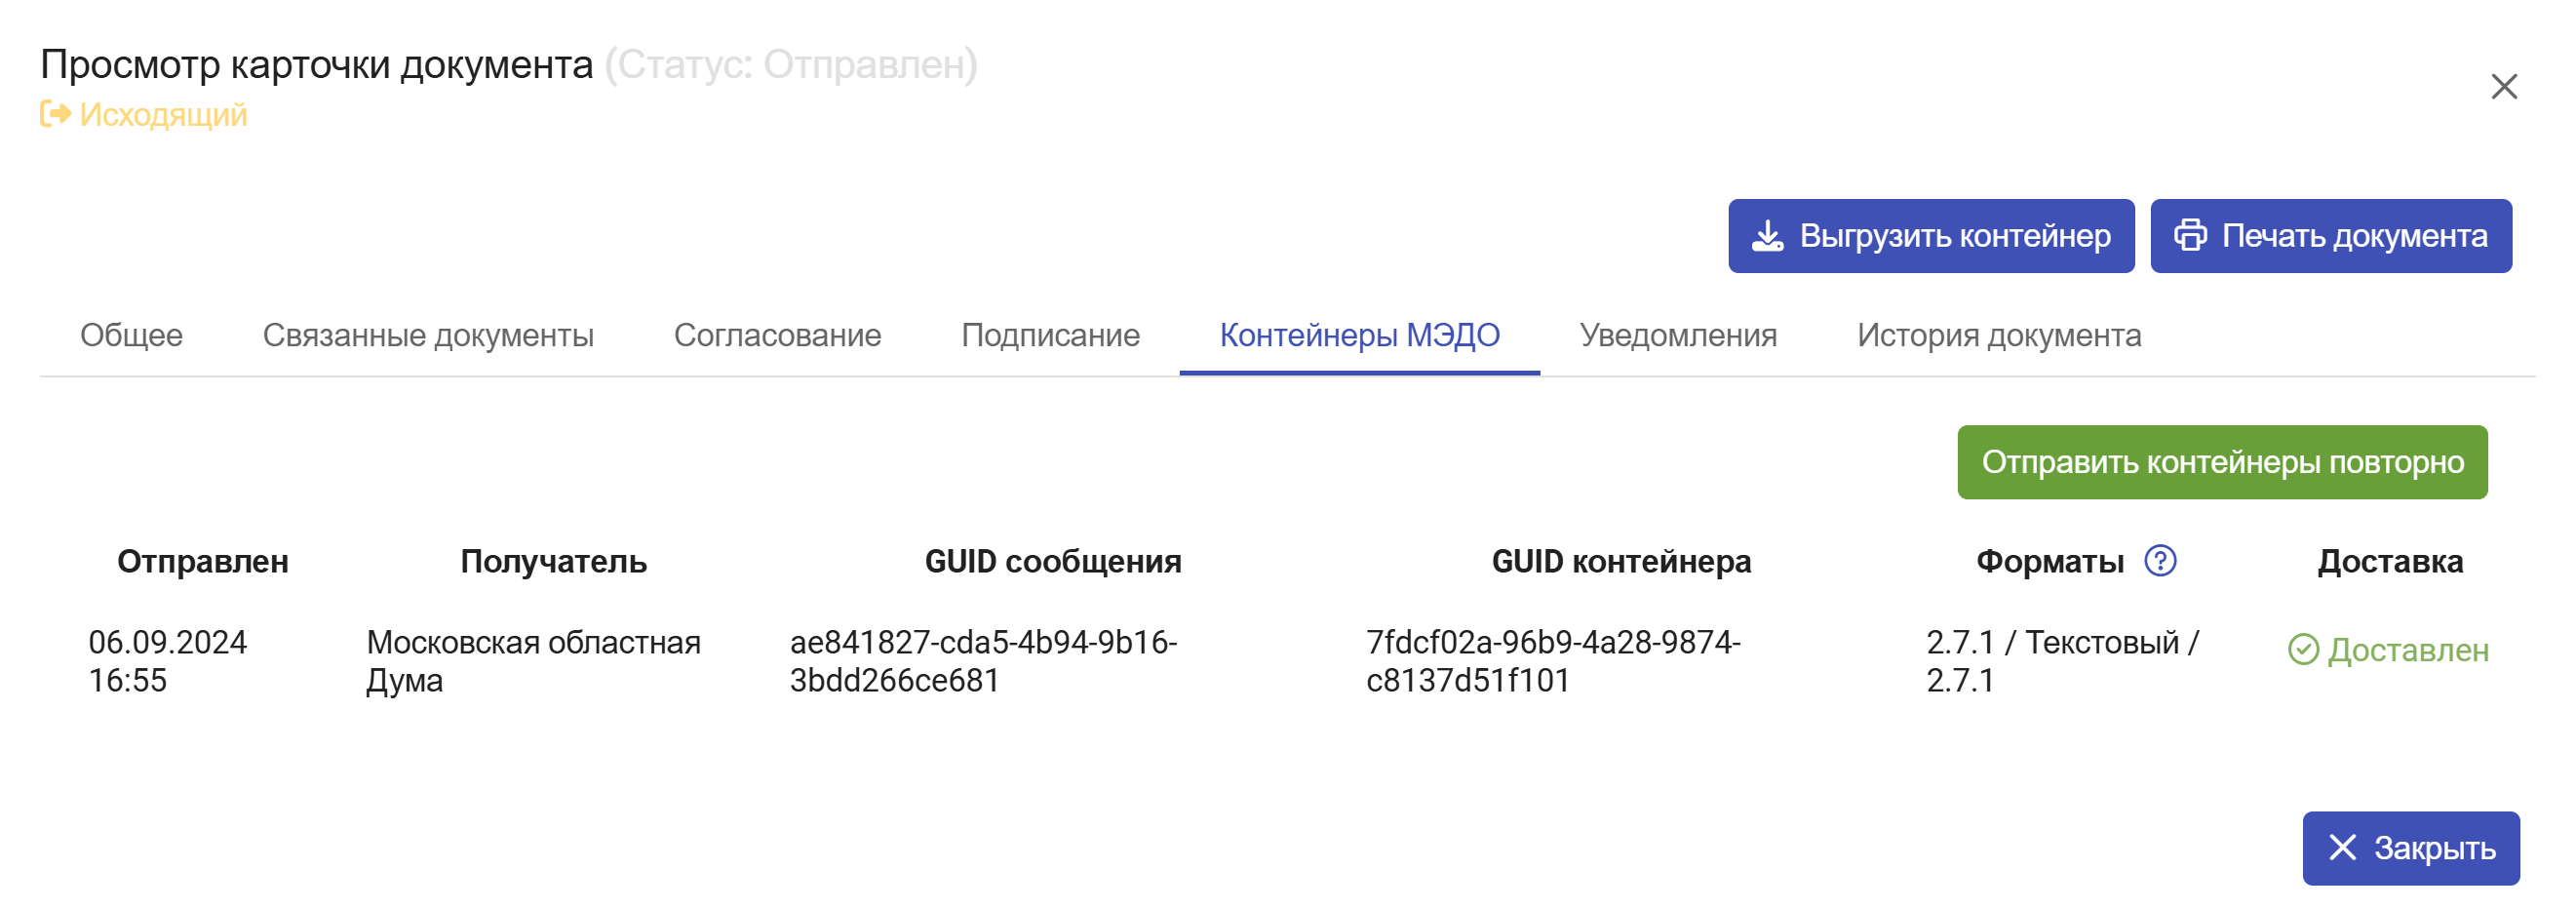Click the Выгрузить контейнер button

click(1931, 236)
